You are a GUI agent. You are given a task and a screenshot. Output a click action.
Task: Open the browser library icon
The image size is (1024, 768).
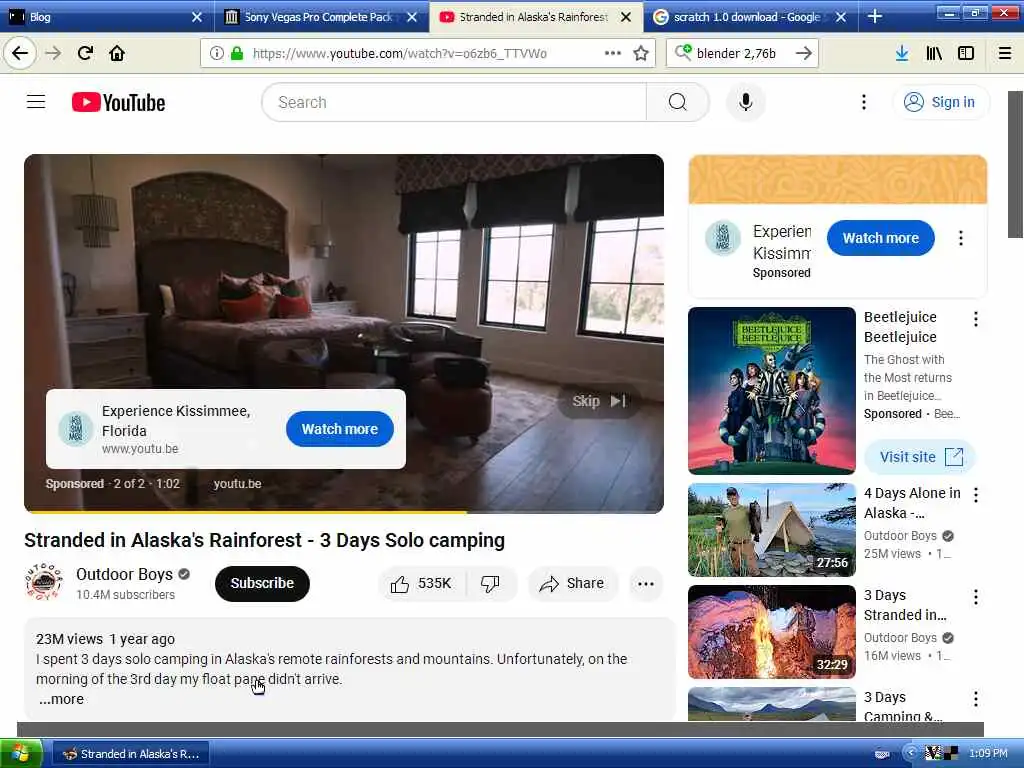coord(934,53)
